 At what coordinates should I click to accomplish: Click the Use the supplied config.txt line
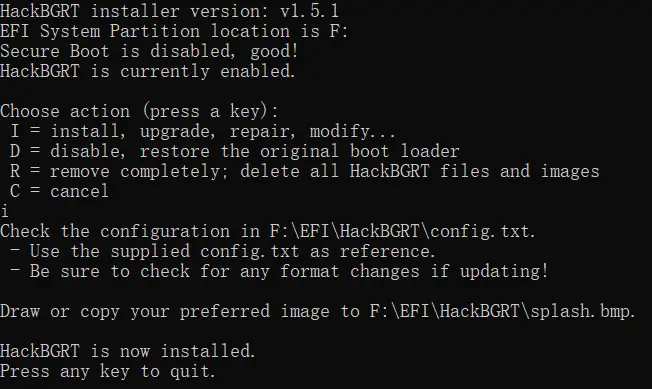[x=222, y=251]
